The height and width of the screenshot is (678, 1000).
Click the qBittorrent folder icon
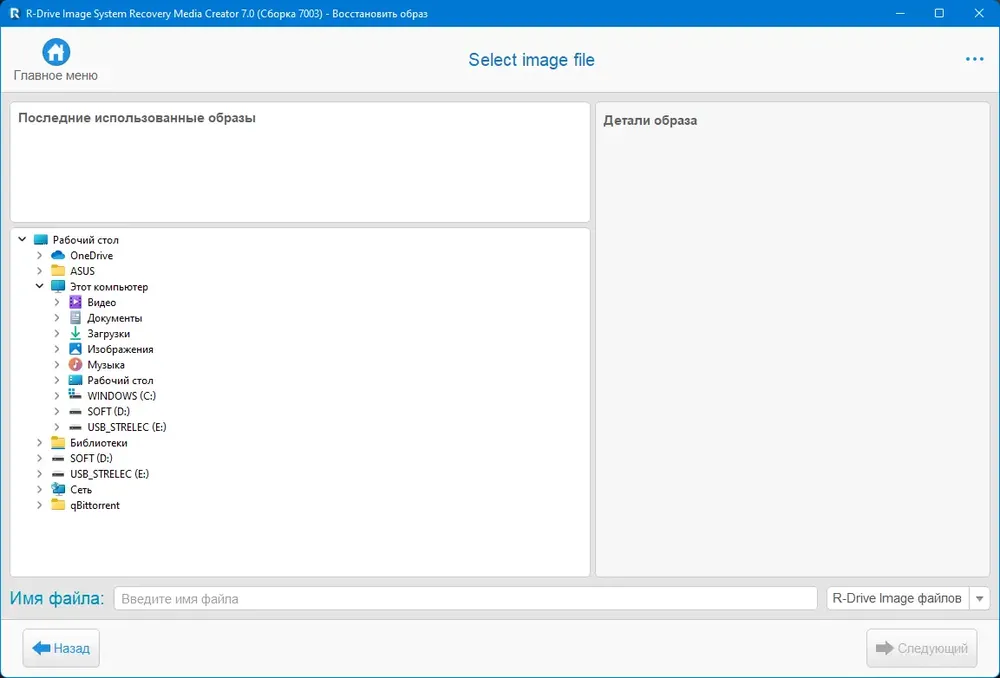58,505
